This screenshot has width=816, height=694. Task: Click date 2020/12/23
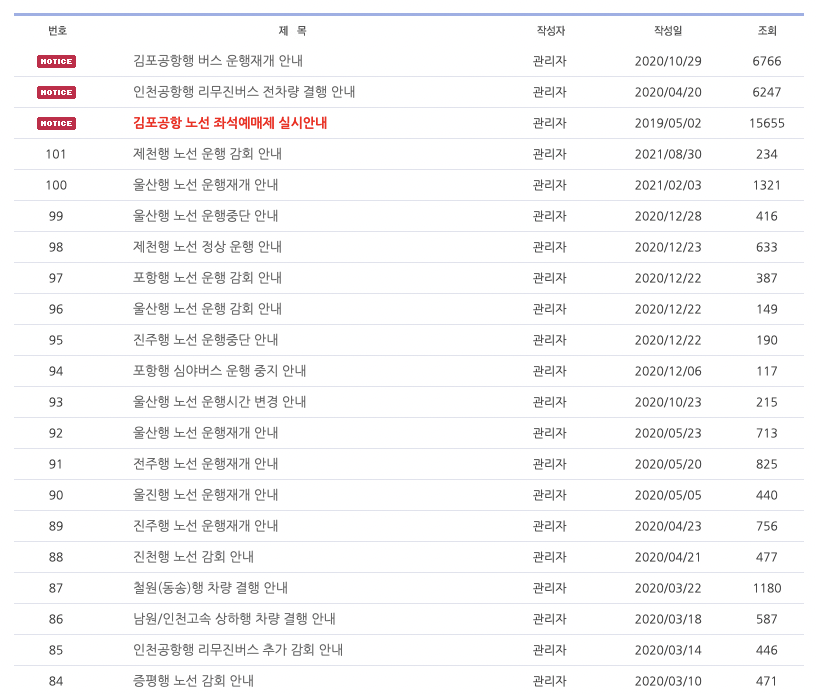[668, 247]
